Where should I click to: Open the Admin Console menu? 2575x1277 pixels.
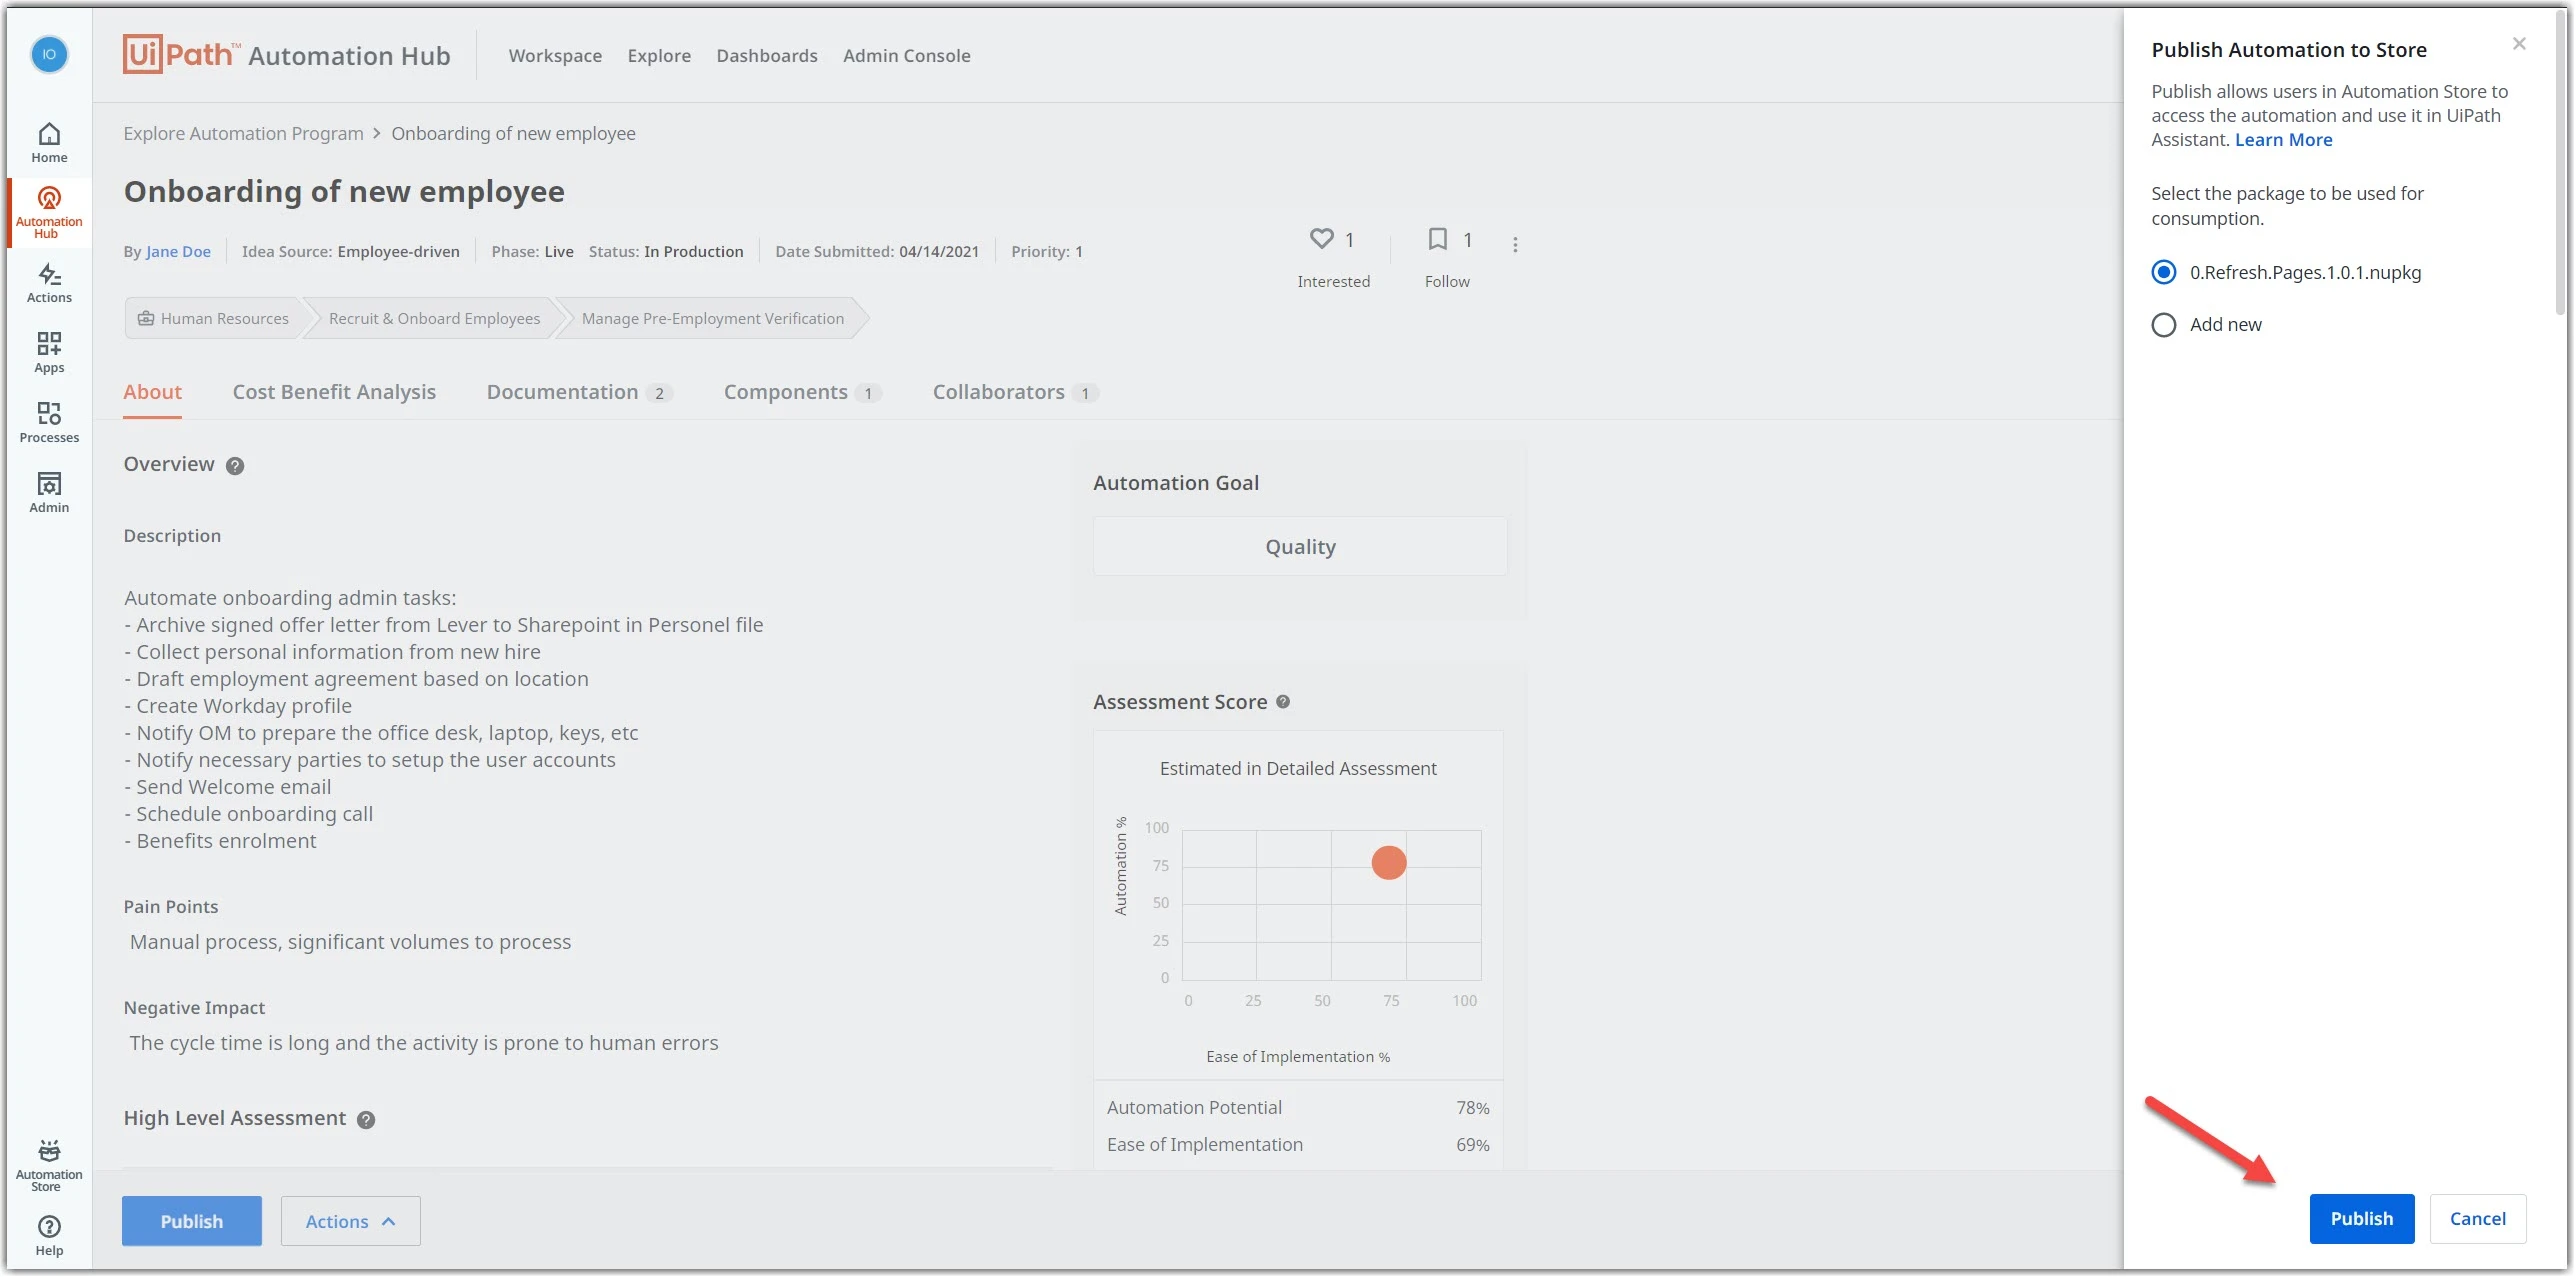[907, 56]
